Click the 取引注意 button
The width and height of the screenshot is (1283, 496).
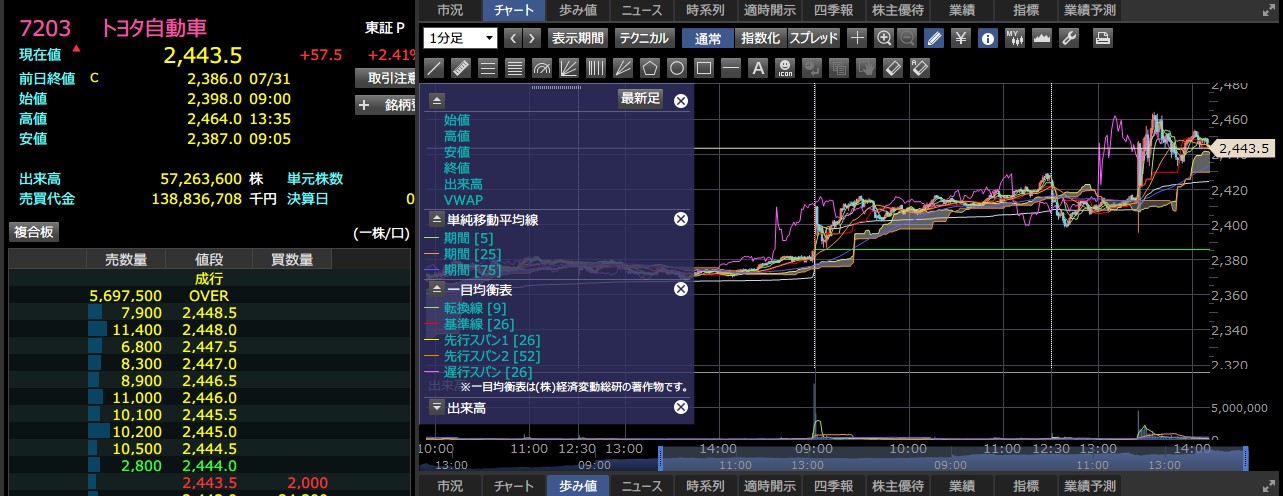pyautogui.click(x=386, y=77)
